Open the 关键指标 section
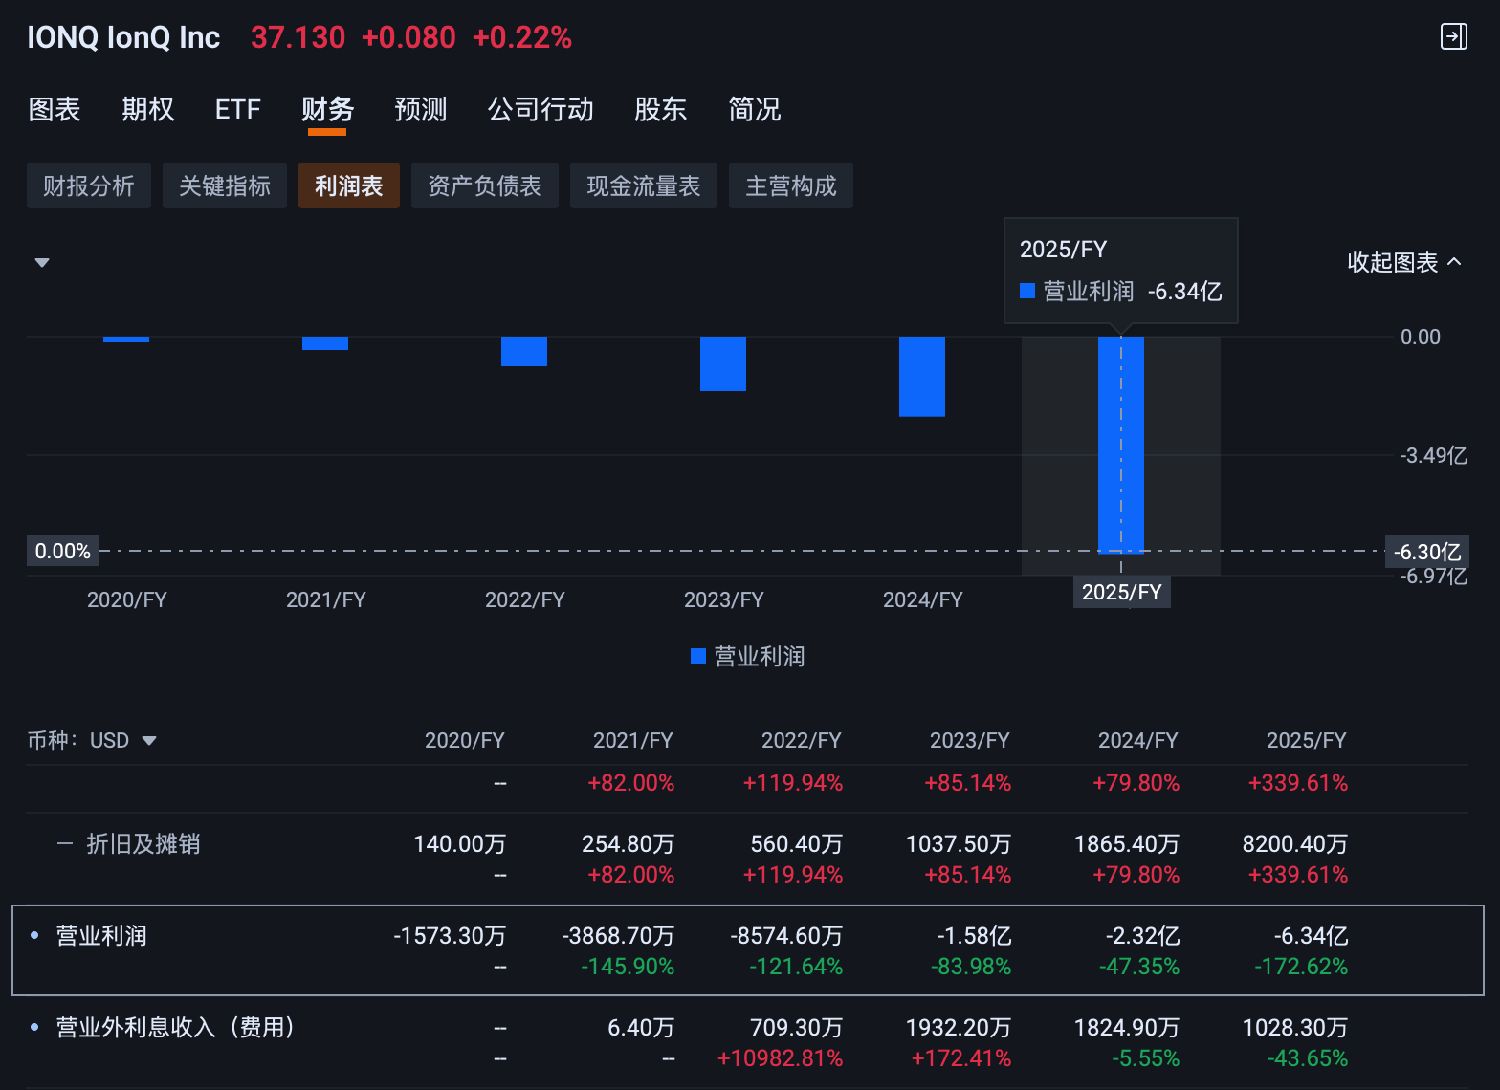Screen dimensions: 1500x1090 pos(225,186)
